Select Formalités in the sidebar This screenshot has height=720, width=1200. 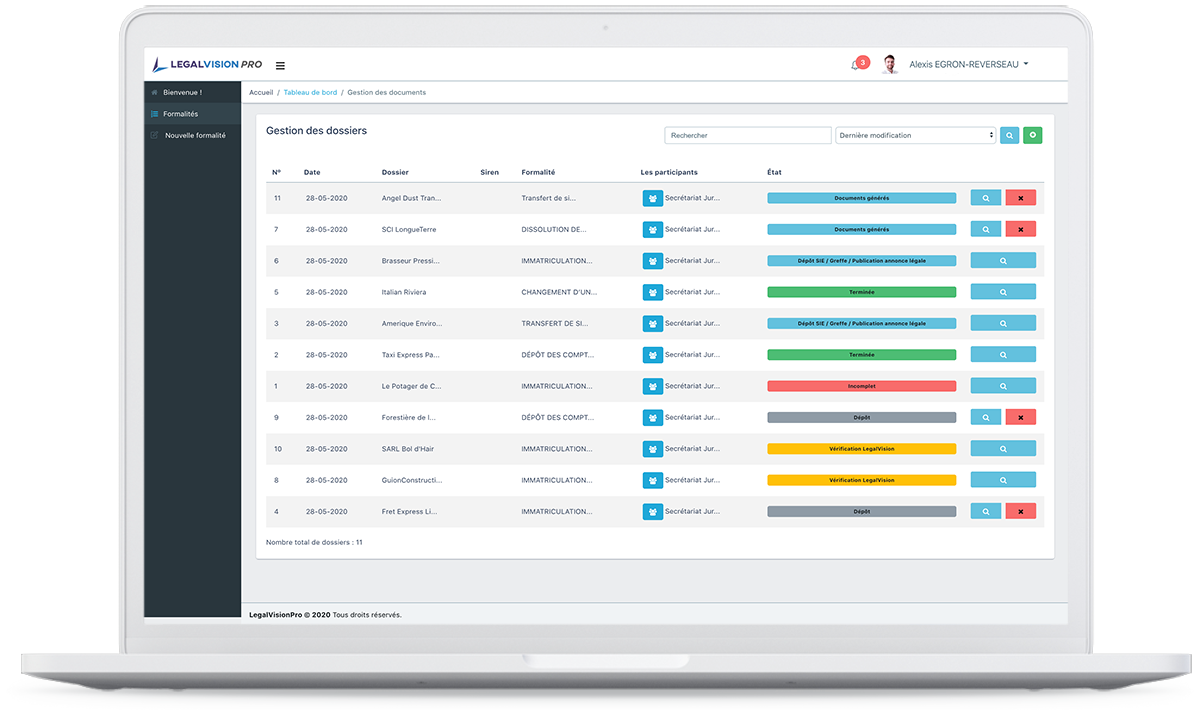click(x=181, y=114)
